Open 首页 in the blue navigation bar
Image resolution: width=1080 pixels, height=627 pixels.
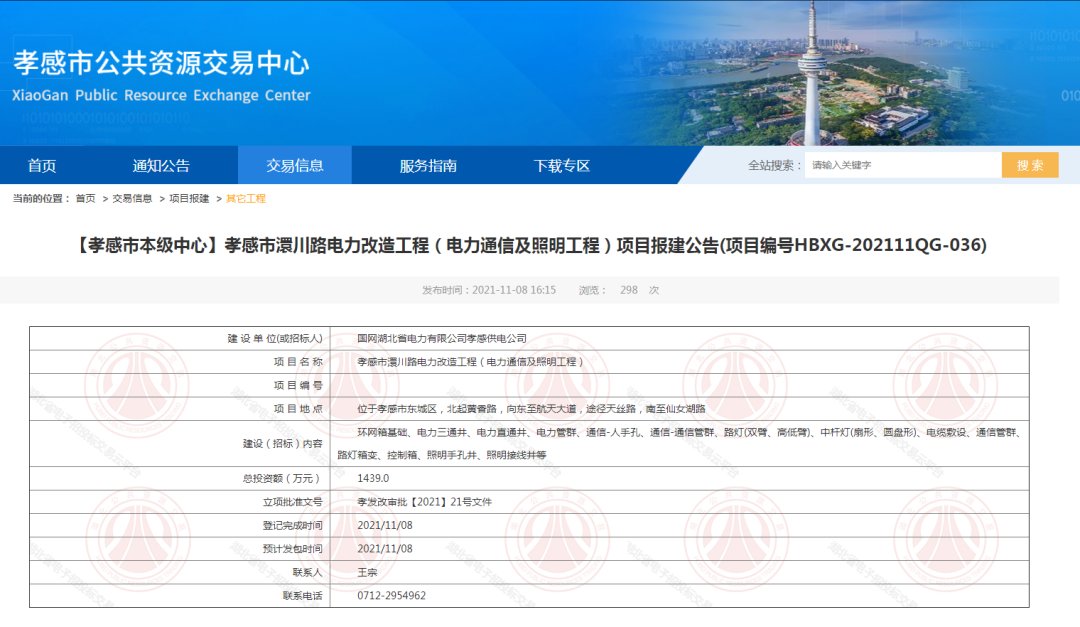42,166
